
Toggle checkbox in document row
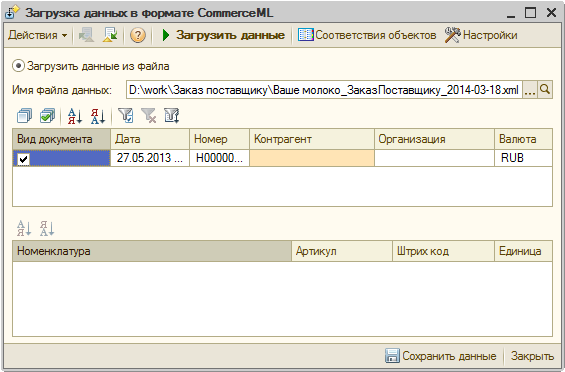tap(24, 159)
